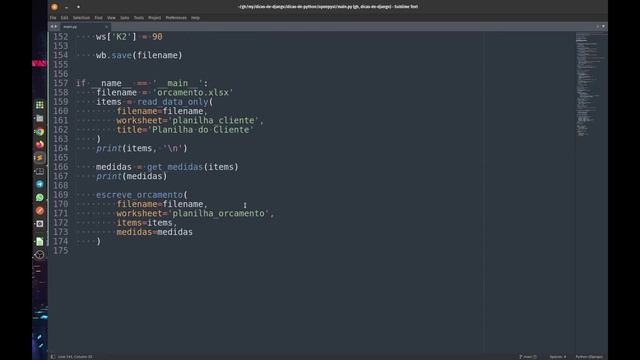The height and width of the screenshot is (360, 640).
Task: Open the View menu
Action: tap(111, 18)
